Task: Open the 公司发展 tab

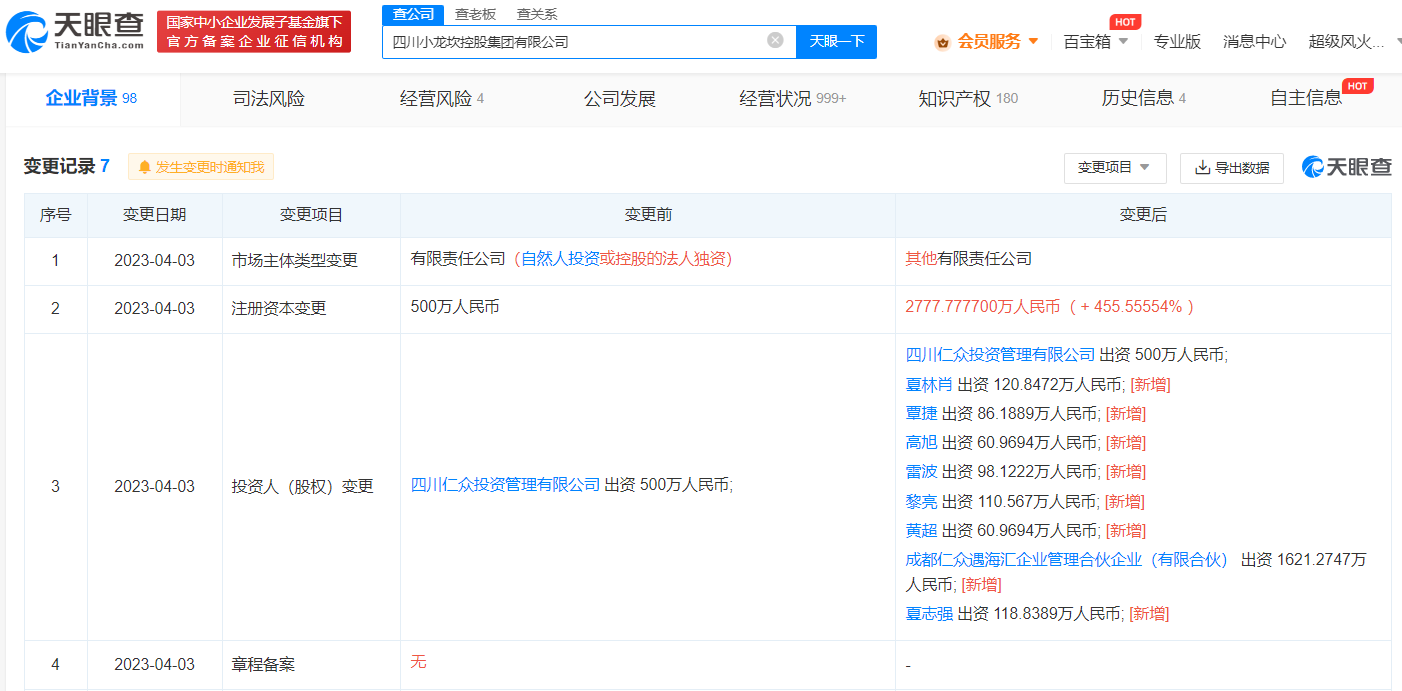Action: click(620, 98)
